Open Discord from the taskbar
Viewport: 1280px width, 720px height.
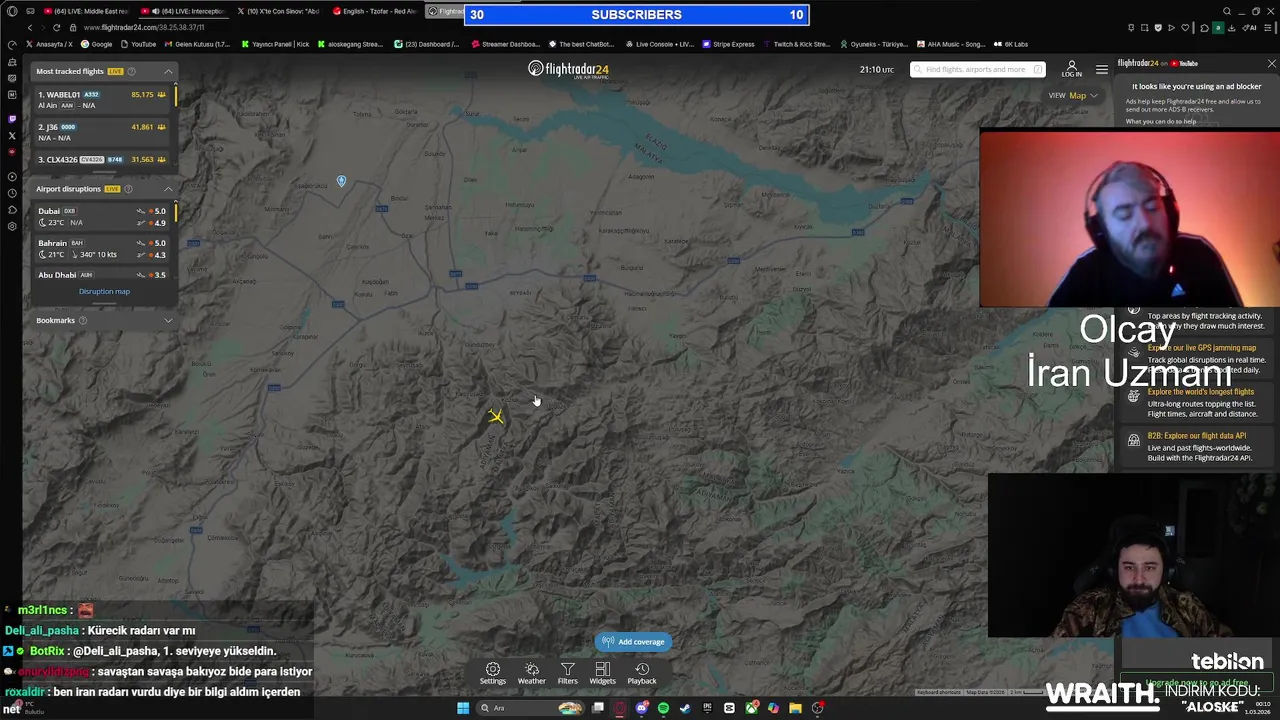point(642,708)
